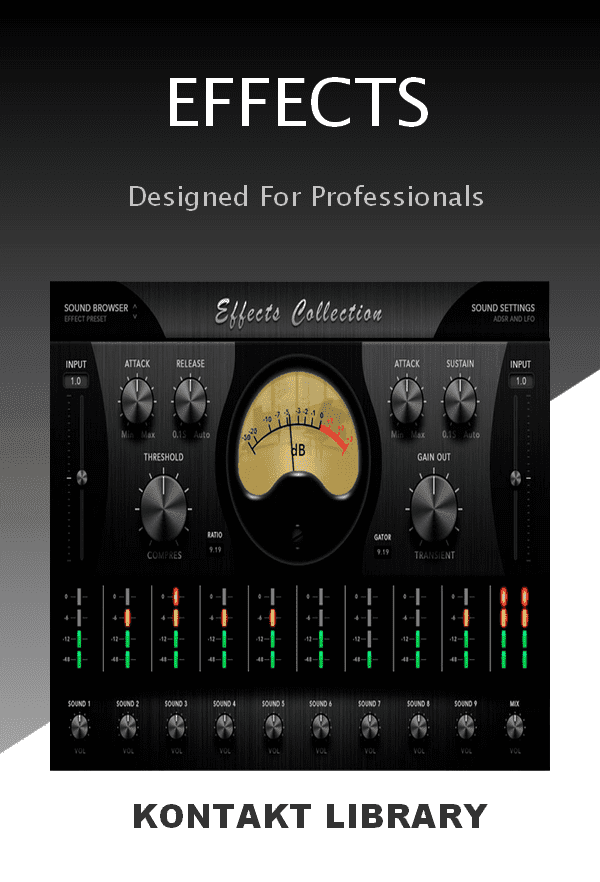Screen dimensions: 600x882
Task: Adjust the Sound 8 volume knob
Action: [418, 727]
